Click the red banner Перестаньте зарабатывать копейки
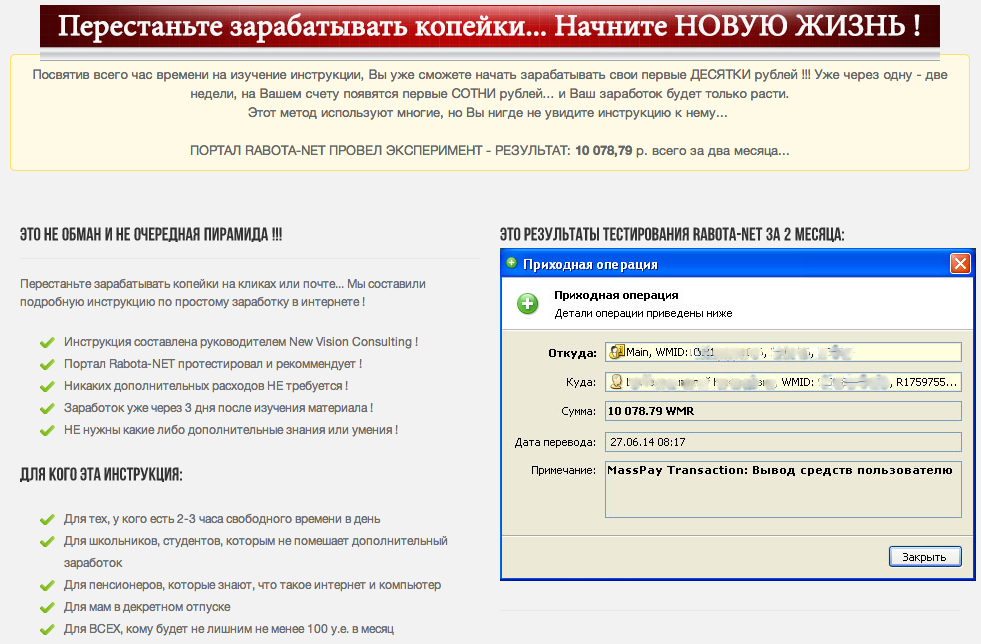This screenshot has width=981, height=644. [489, 26]
